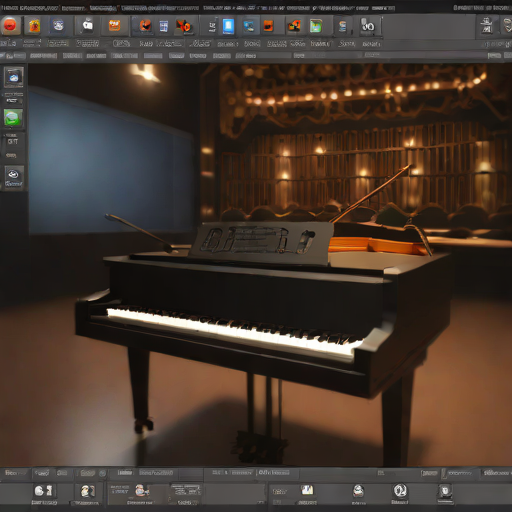Click the orange tile icon near toolbar center
The image size is (512, 512).
click(x=268, y=26)
